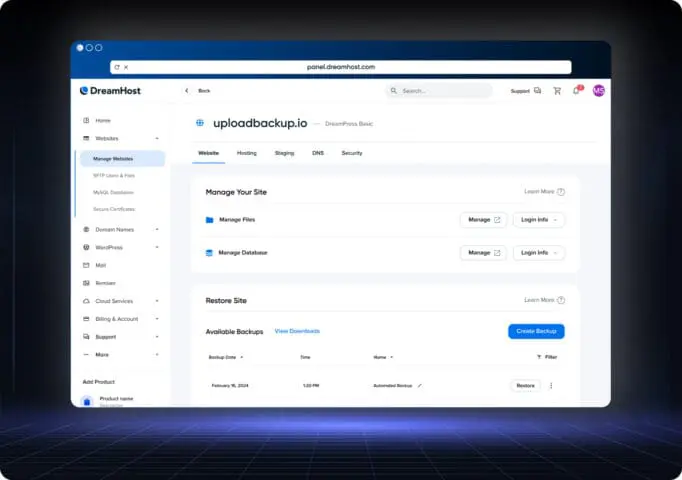Click browser reload icon in address bar
The image size is (682, 480).
point(117,67)
